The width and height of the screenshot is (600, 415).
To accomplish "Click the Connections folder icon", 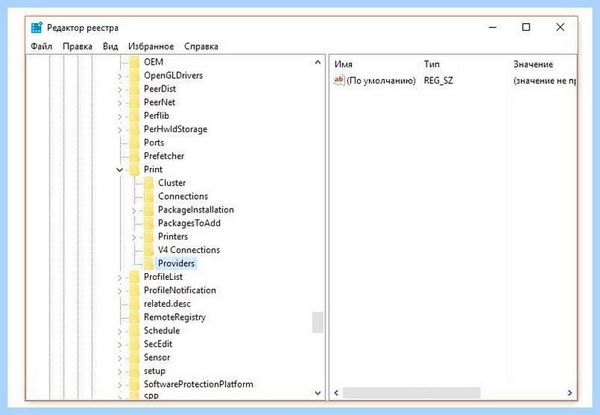I will [x=149, y=196].
